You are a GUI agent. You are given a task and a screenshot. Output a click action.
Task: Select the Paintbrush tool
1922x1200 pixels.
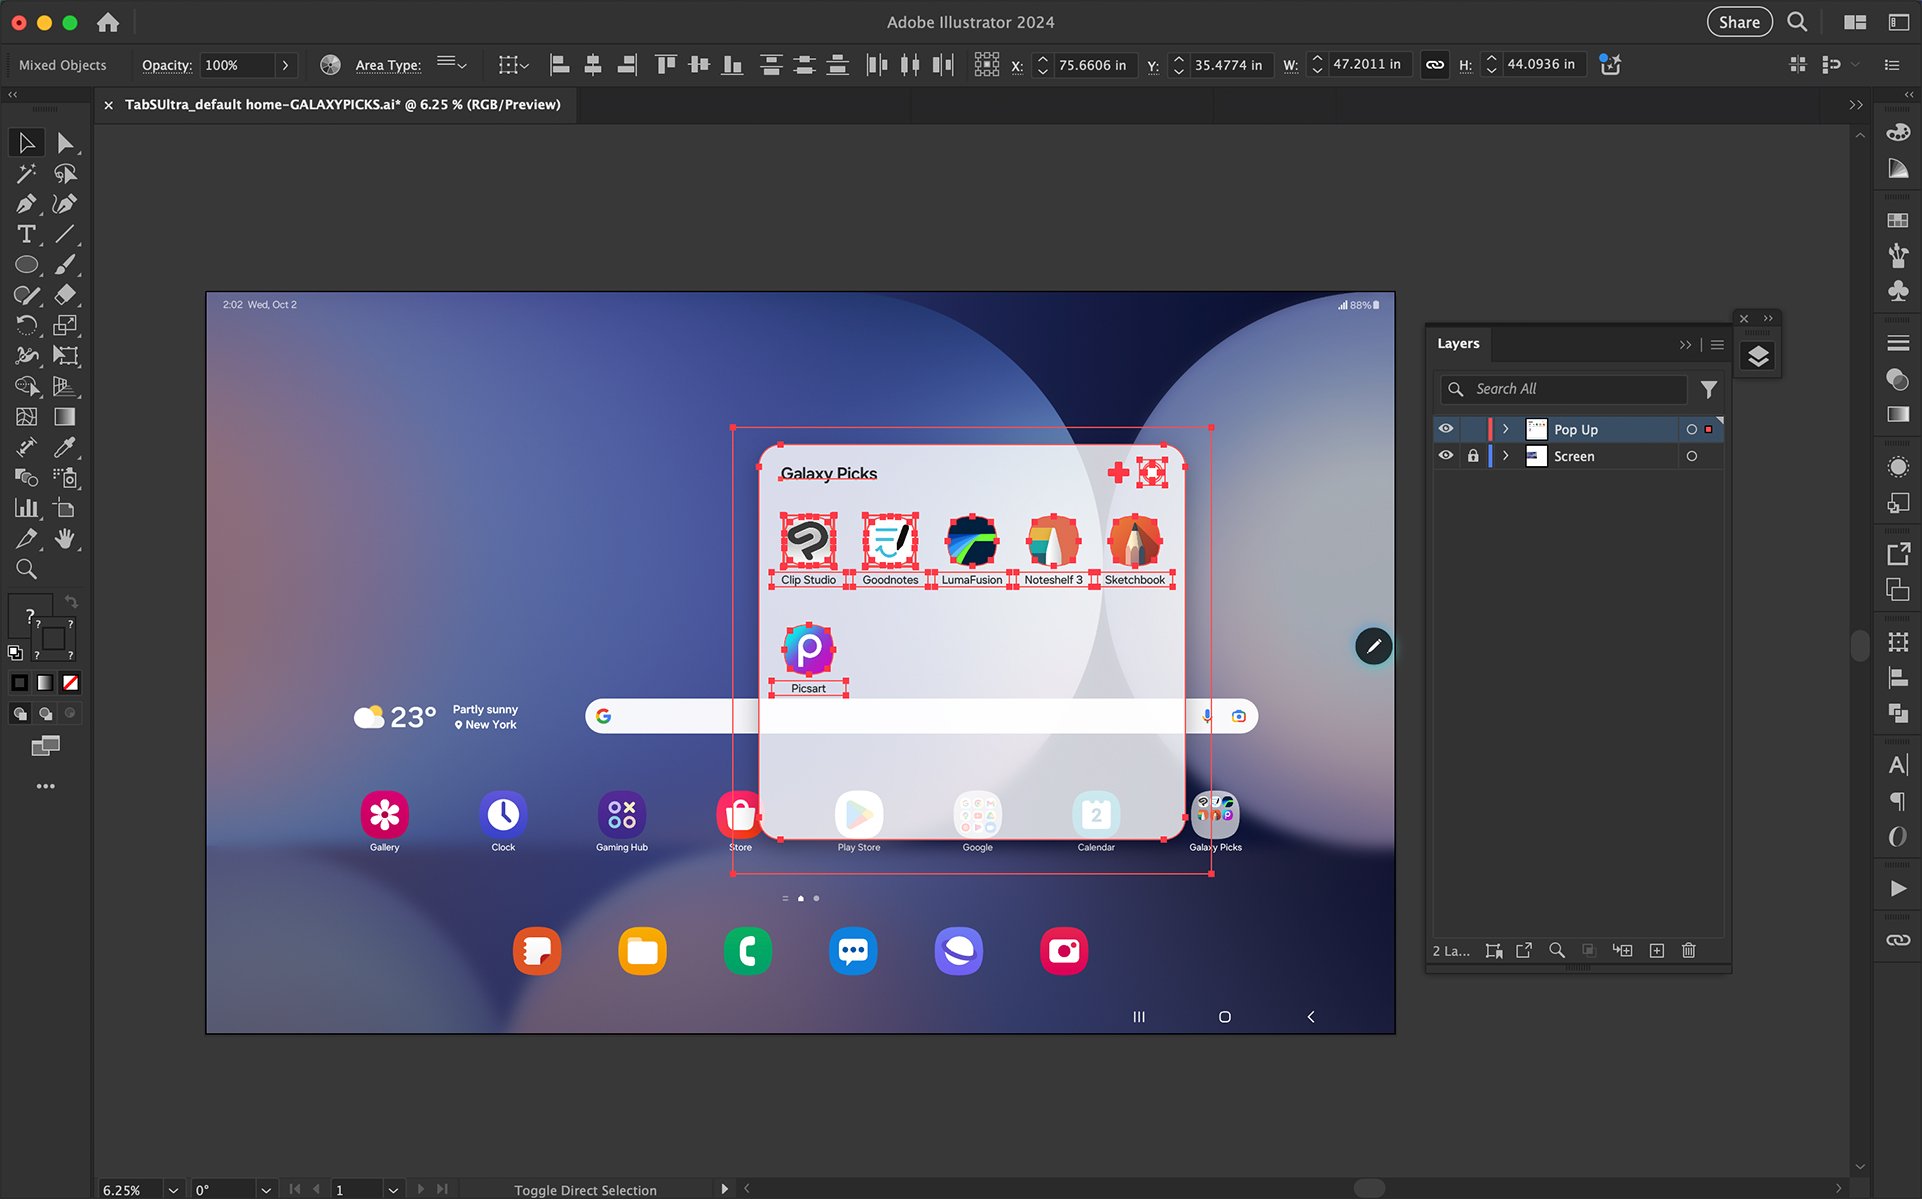65,265
